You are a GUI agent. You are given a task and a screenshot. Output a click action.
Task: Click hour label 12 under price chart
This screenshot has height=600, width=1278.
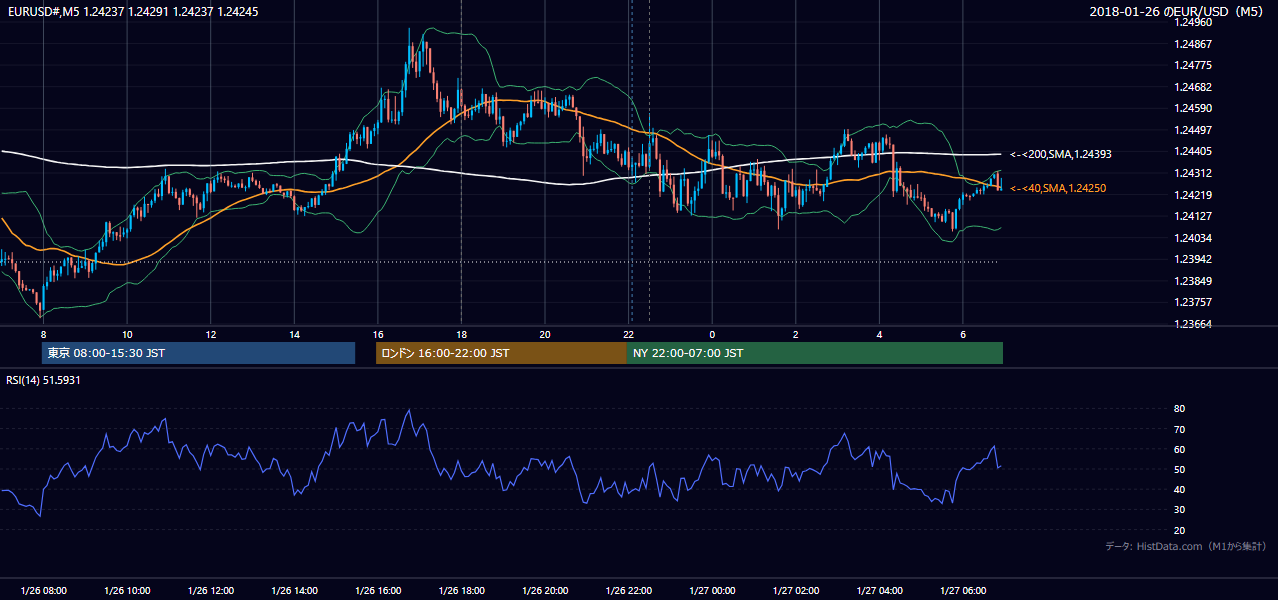coord(211,334)
